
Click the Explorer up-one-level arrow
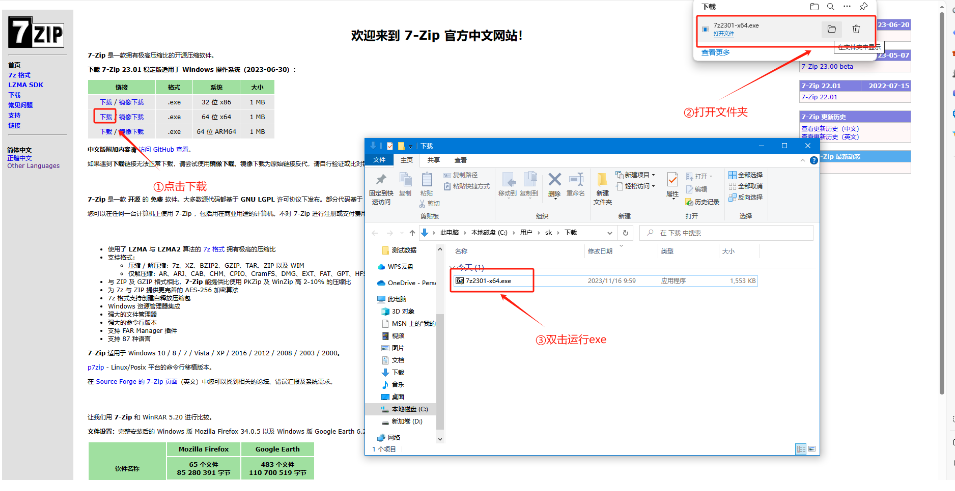[x=412, y=233]
